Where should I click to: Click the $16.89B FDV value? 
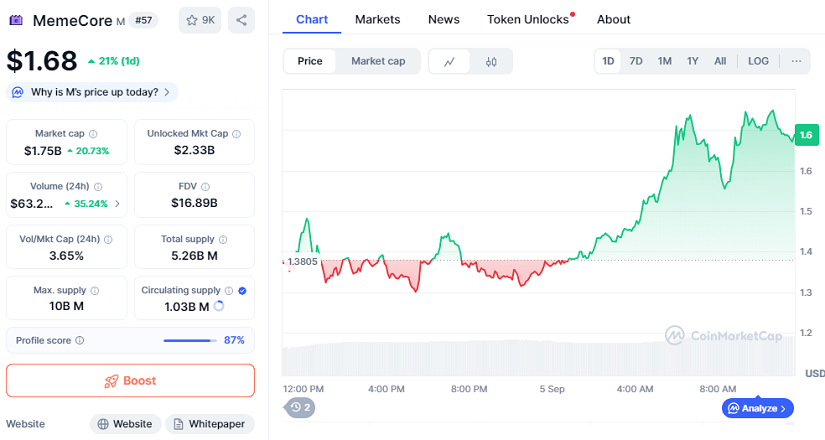point(194,203)
